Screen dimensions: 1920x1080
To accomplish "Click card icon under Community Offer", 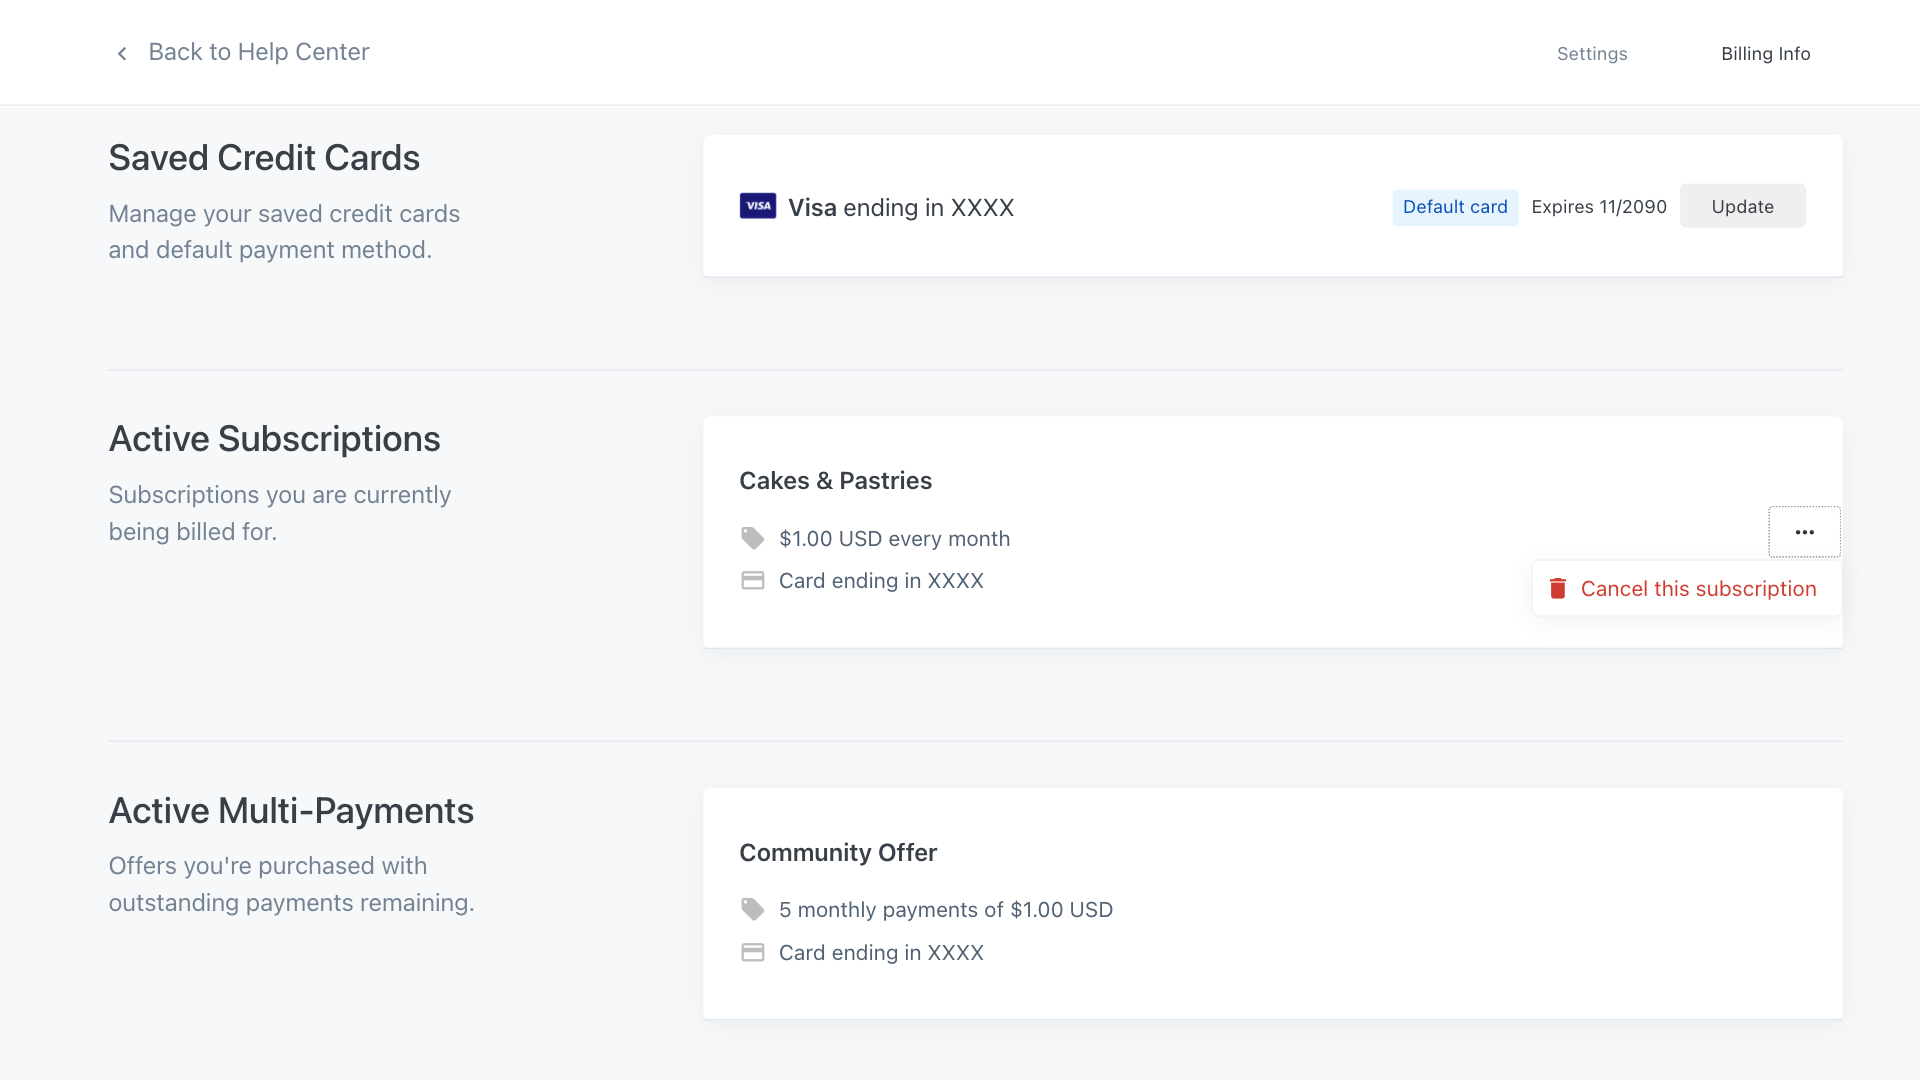I will (x=752, y=953).
